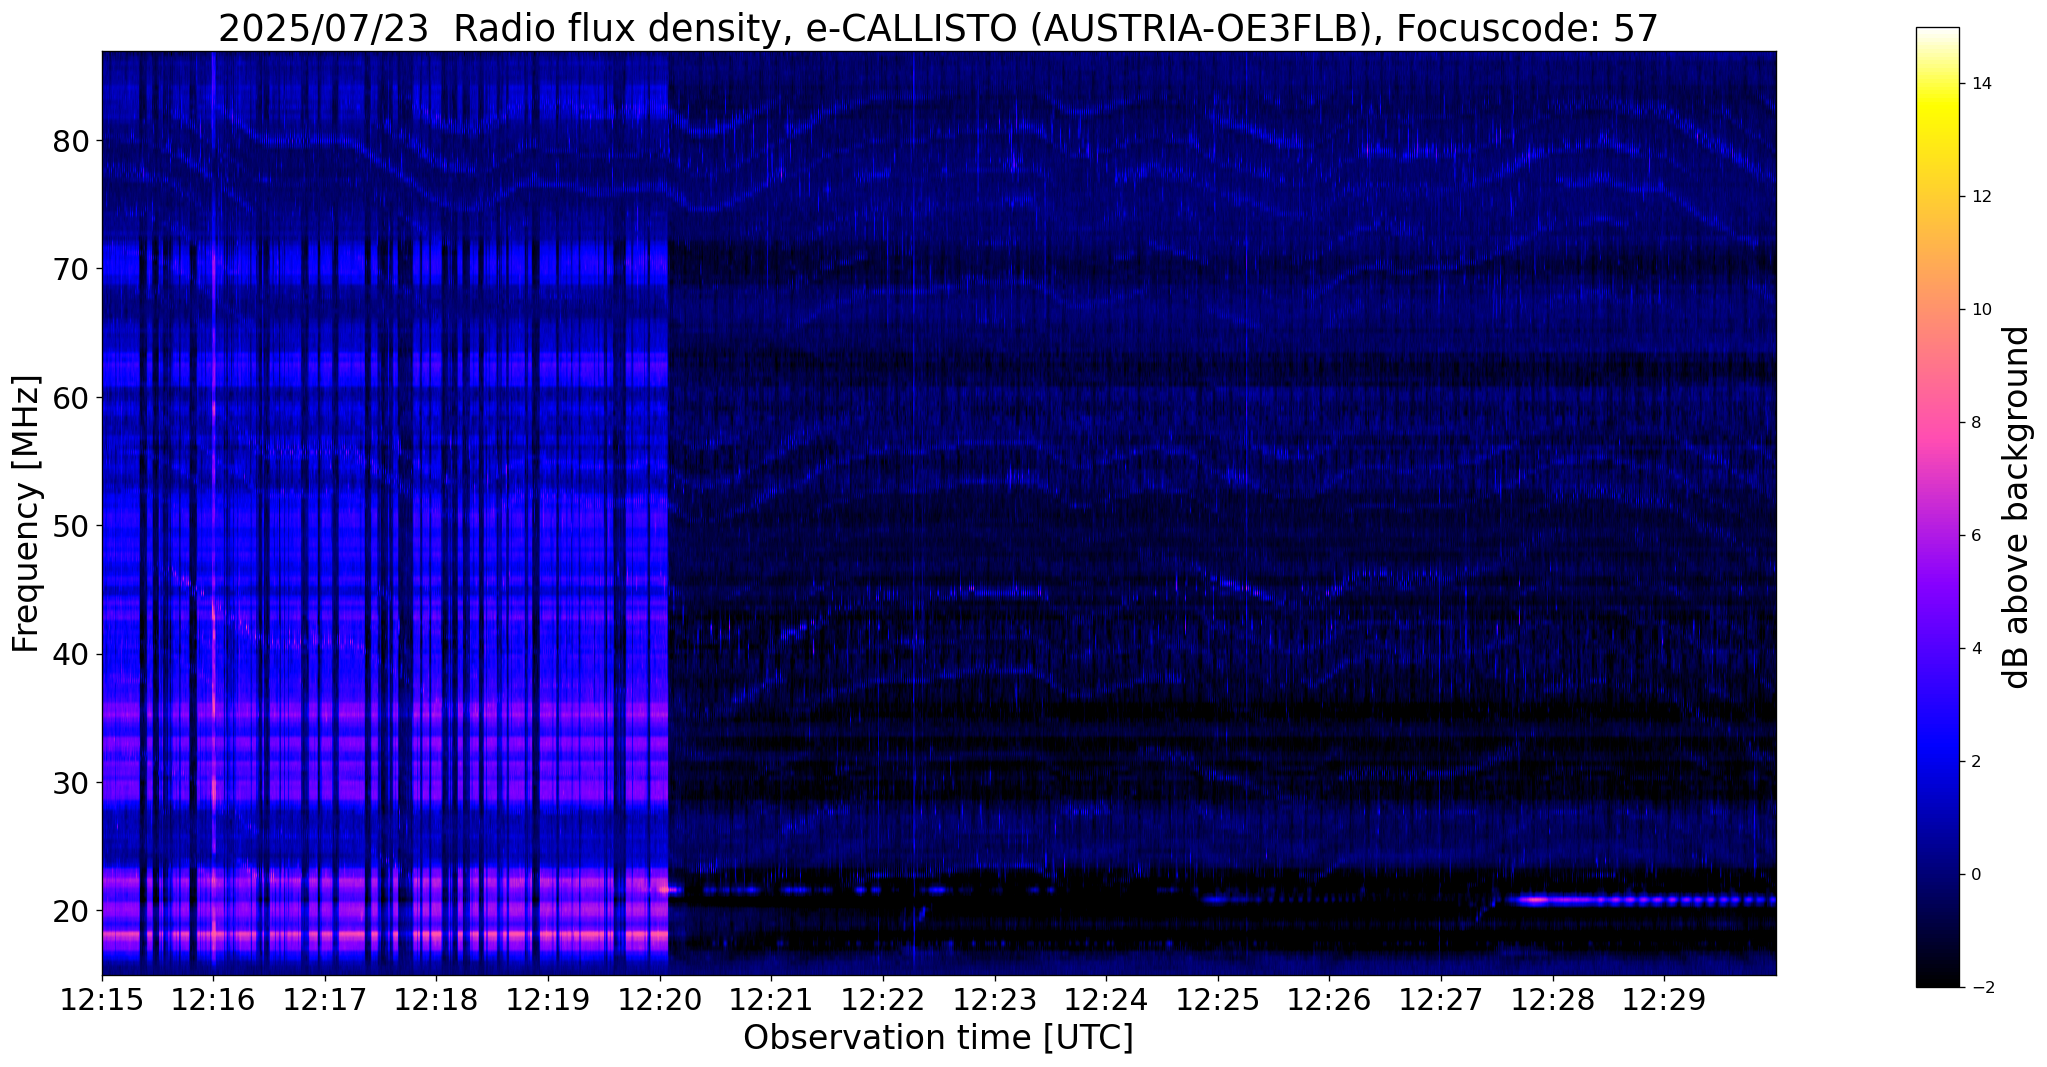Click the 40 MHz frequency tick label

[x=71, y=654]
